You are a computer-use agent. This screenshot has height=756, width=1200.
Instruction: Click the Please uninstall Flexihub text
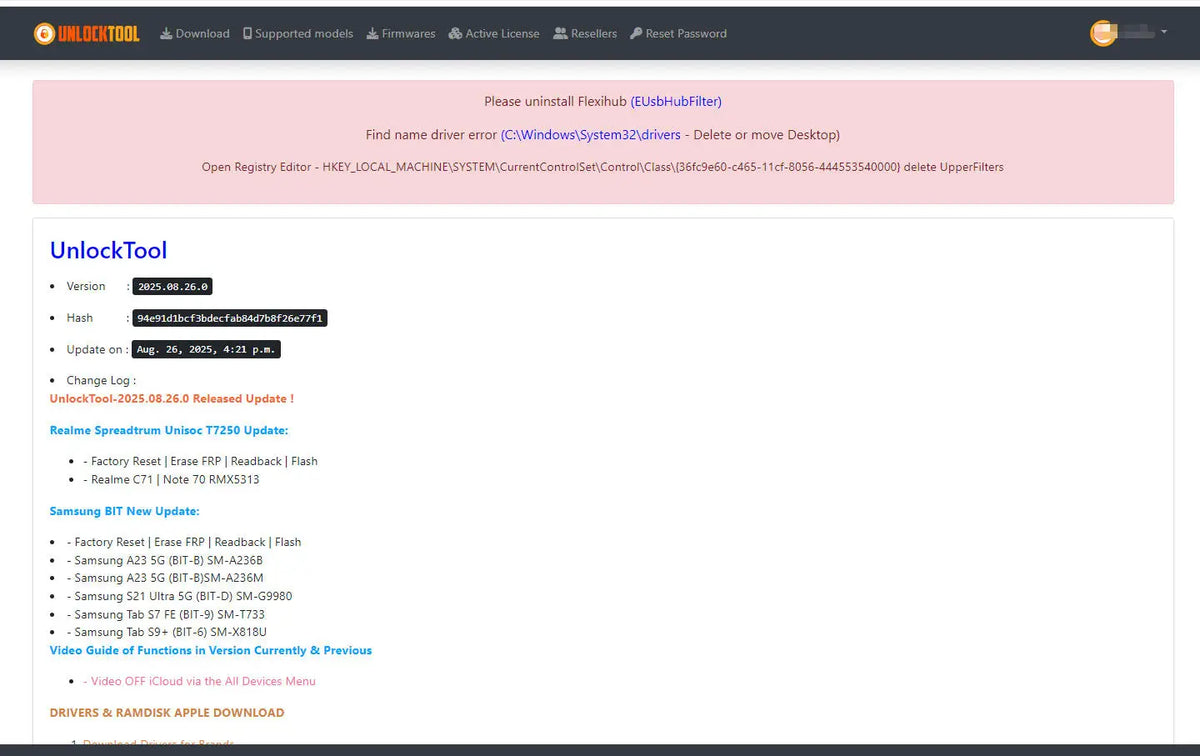pyautogui.click(x=556, y=101)
